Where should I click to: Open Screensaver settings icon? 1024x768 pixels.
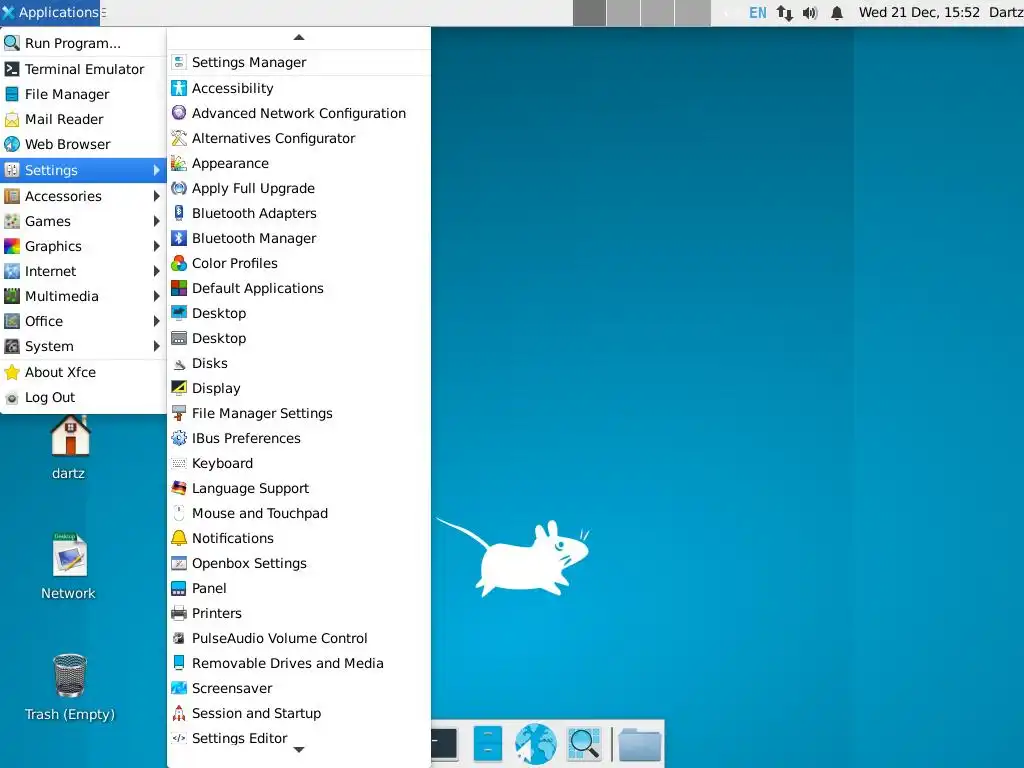point(179,688)
